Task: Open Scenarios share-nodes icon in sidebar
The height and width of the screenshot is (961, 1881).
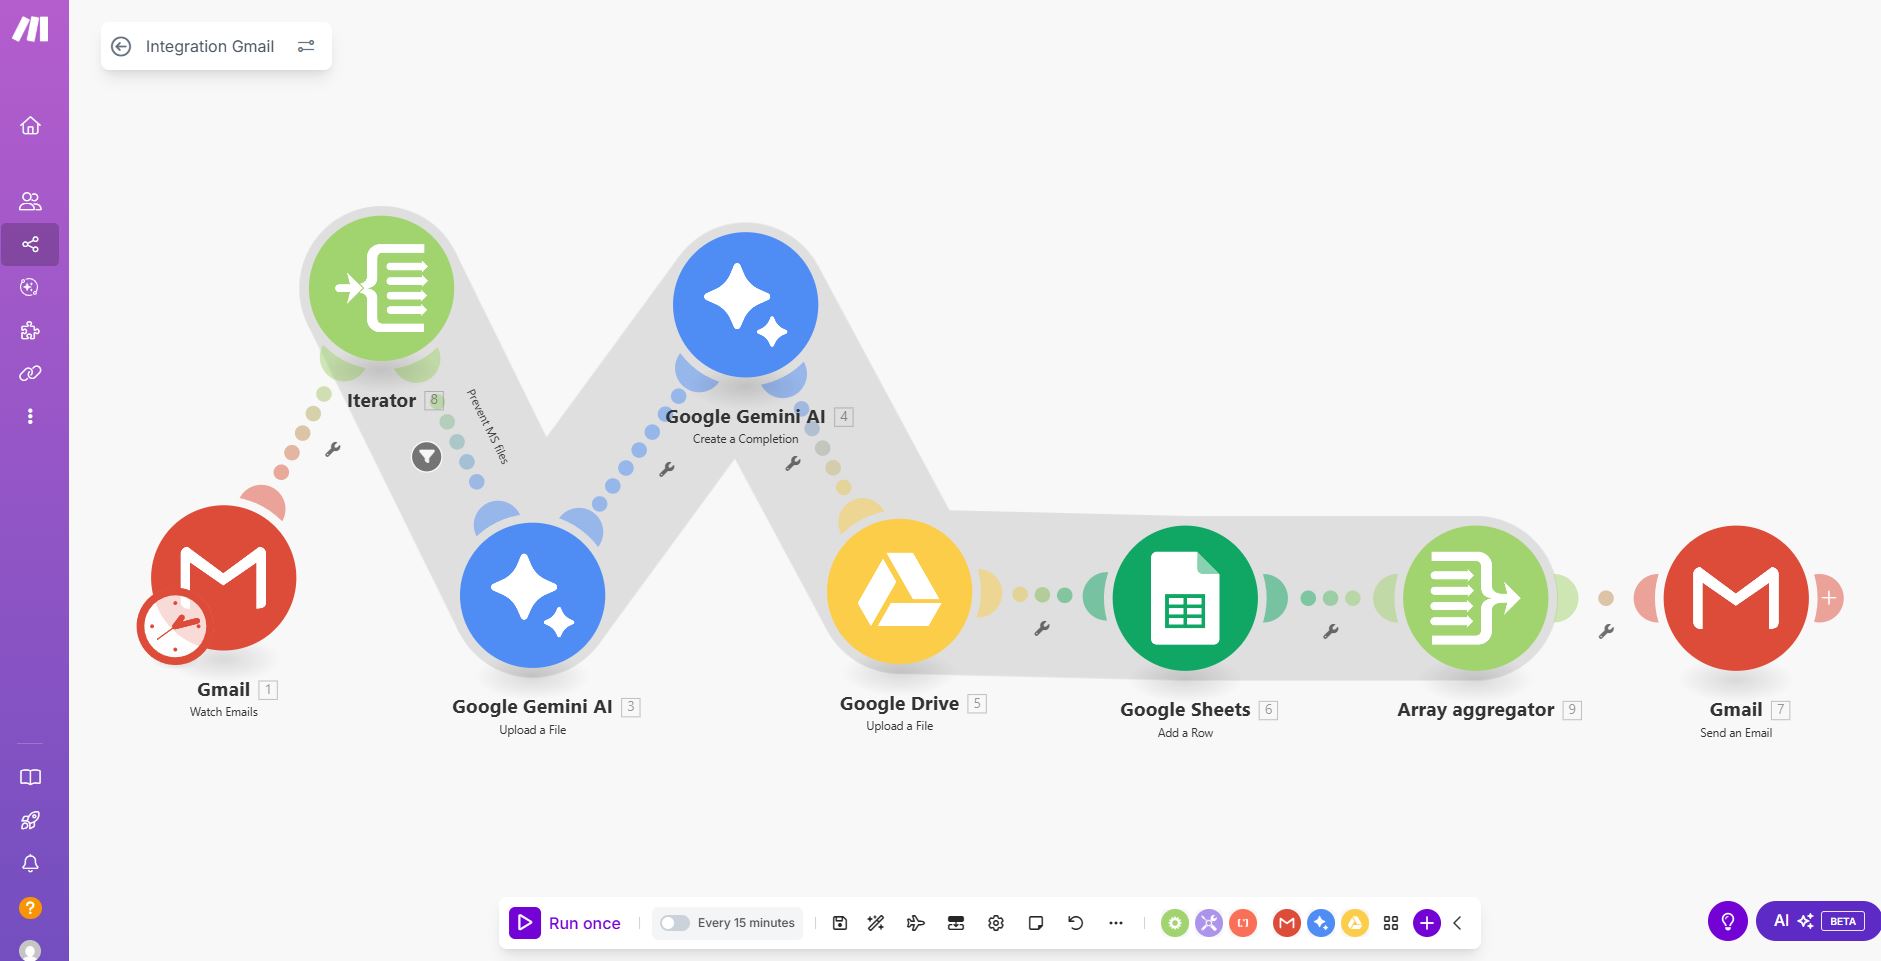Action: click(30, 244)
